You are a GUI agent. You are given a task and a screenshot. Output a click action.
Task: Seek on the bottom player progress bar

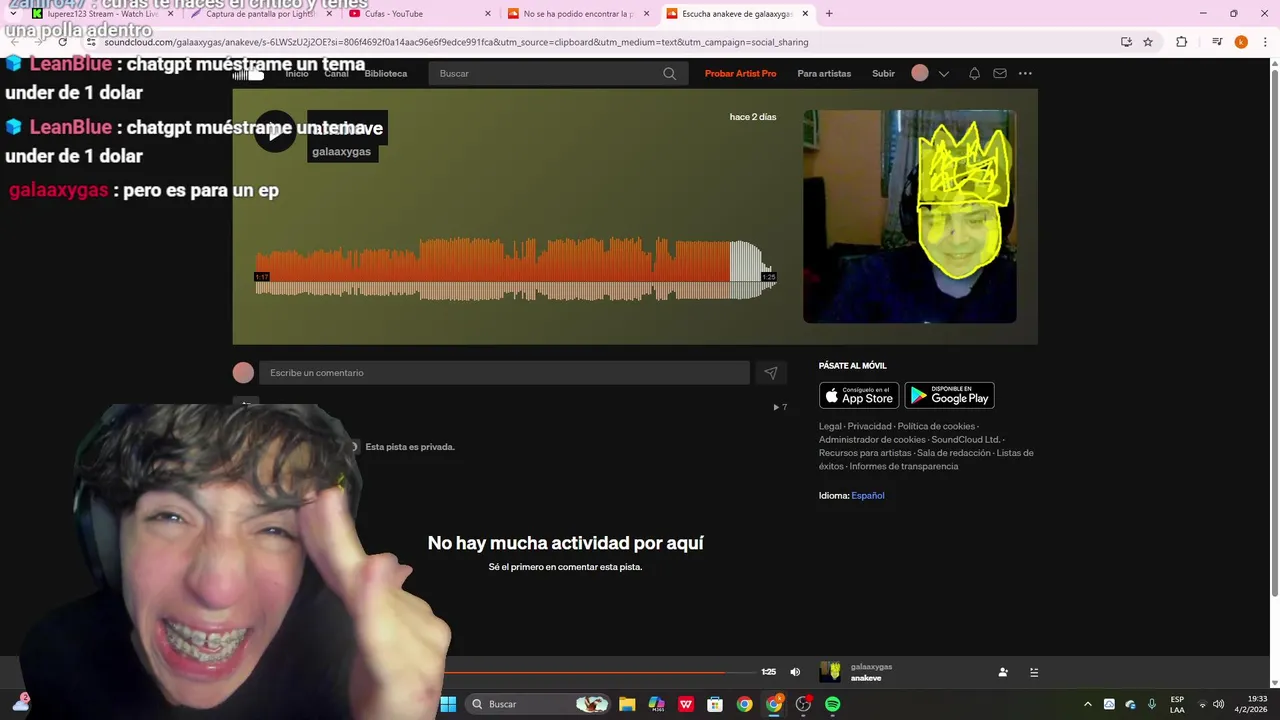(x=600, y=672)
